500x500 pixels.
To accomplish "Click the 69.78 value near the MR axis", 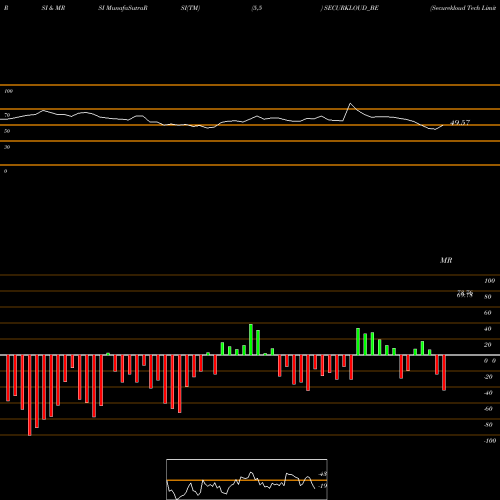I will (x=465, y=295).
